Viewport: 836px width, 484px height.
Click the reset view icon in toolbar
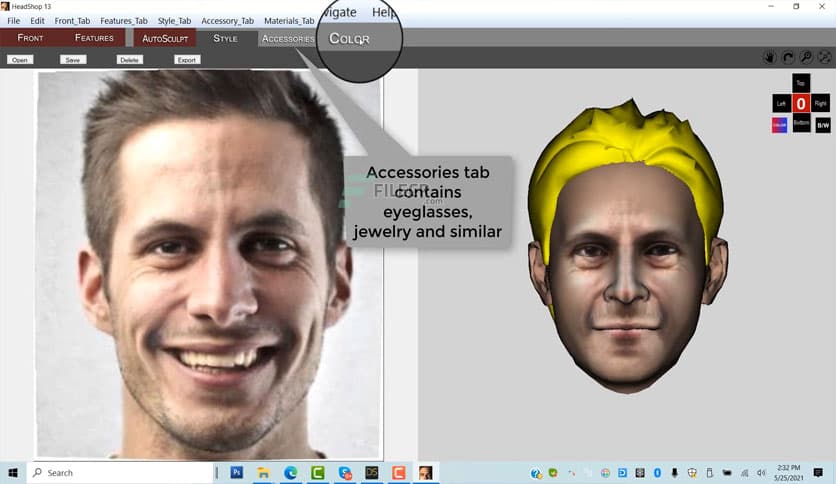[824, 59]
